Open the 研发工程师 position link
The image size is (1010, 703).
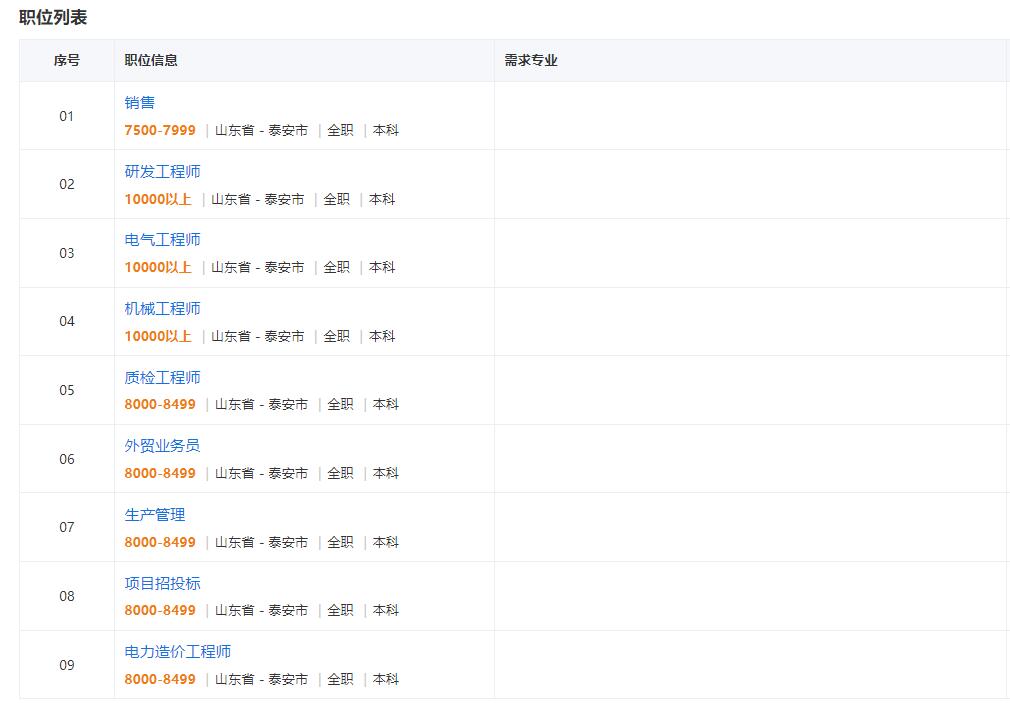tap(162, 172)
